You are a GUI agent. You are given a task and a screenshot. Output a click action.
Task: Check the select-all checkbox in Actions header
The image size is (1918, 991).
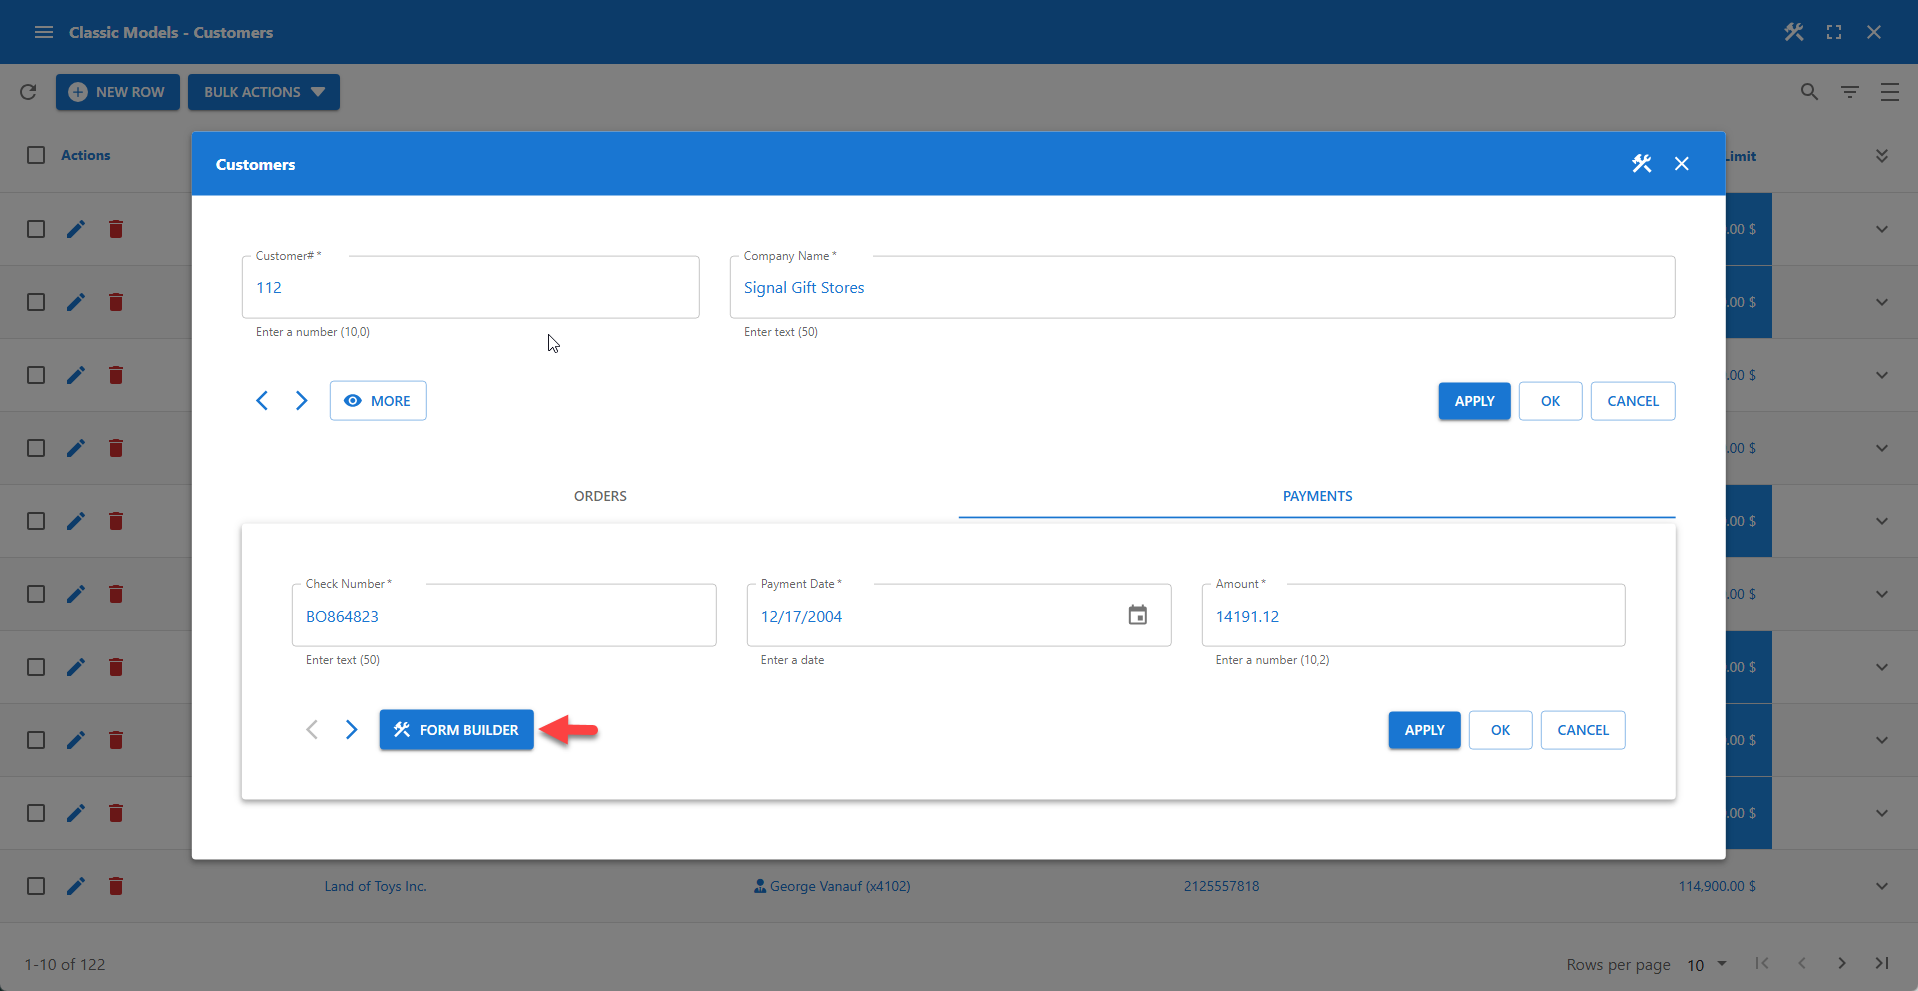[36, 155]
